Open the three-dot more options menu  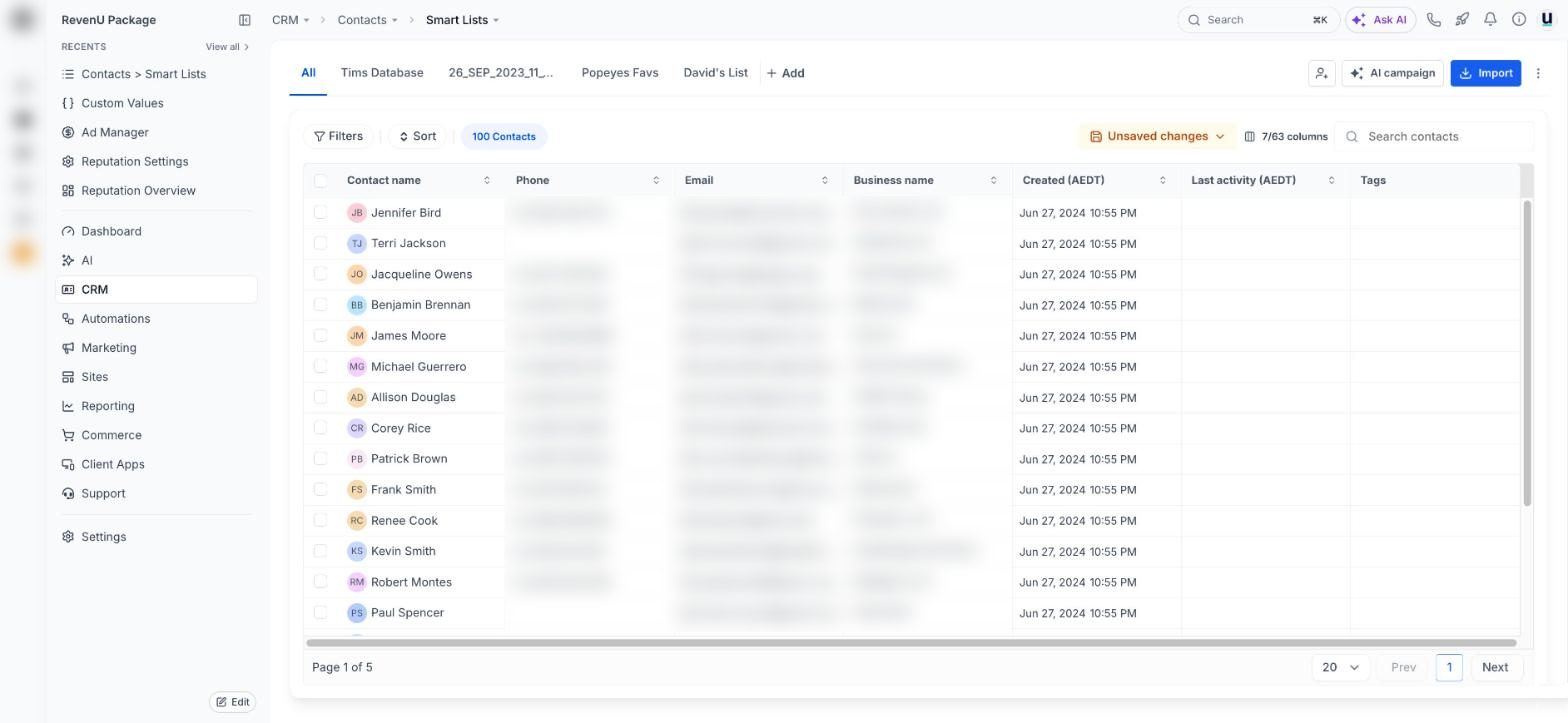point(1538,73)
